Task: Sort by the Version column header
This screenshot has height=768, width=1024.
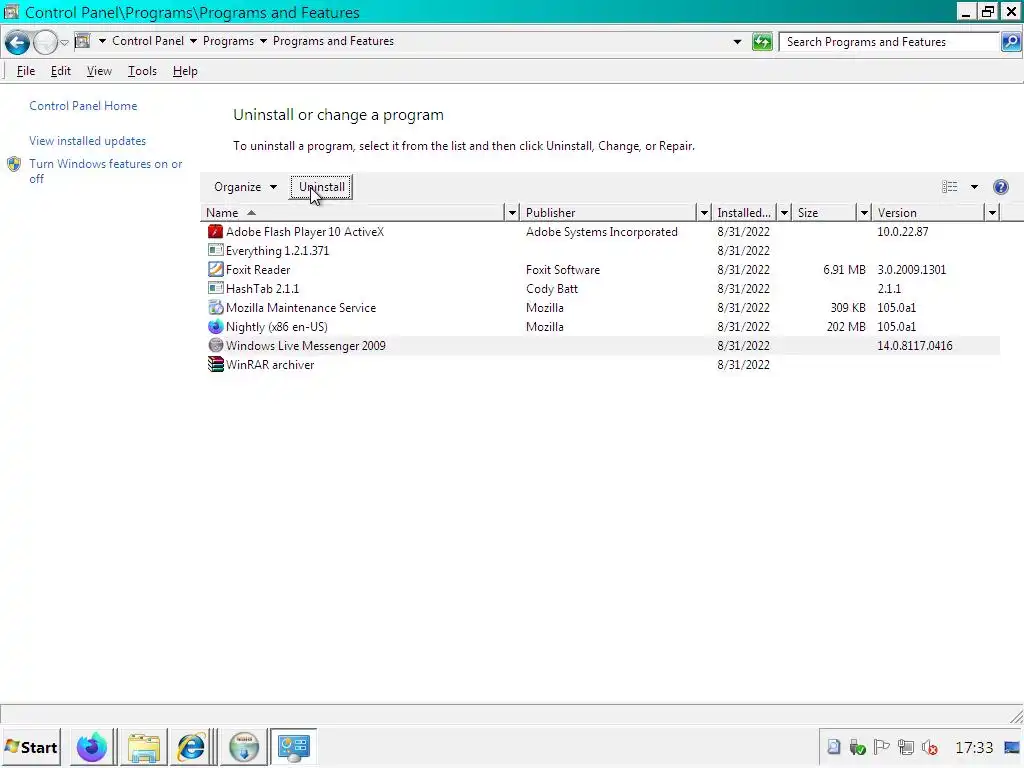Action: click(929, 213)
